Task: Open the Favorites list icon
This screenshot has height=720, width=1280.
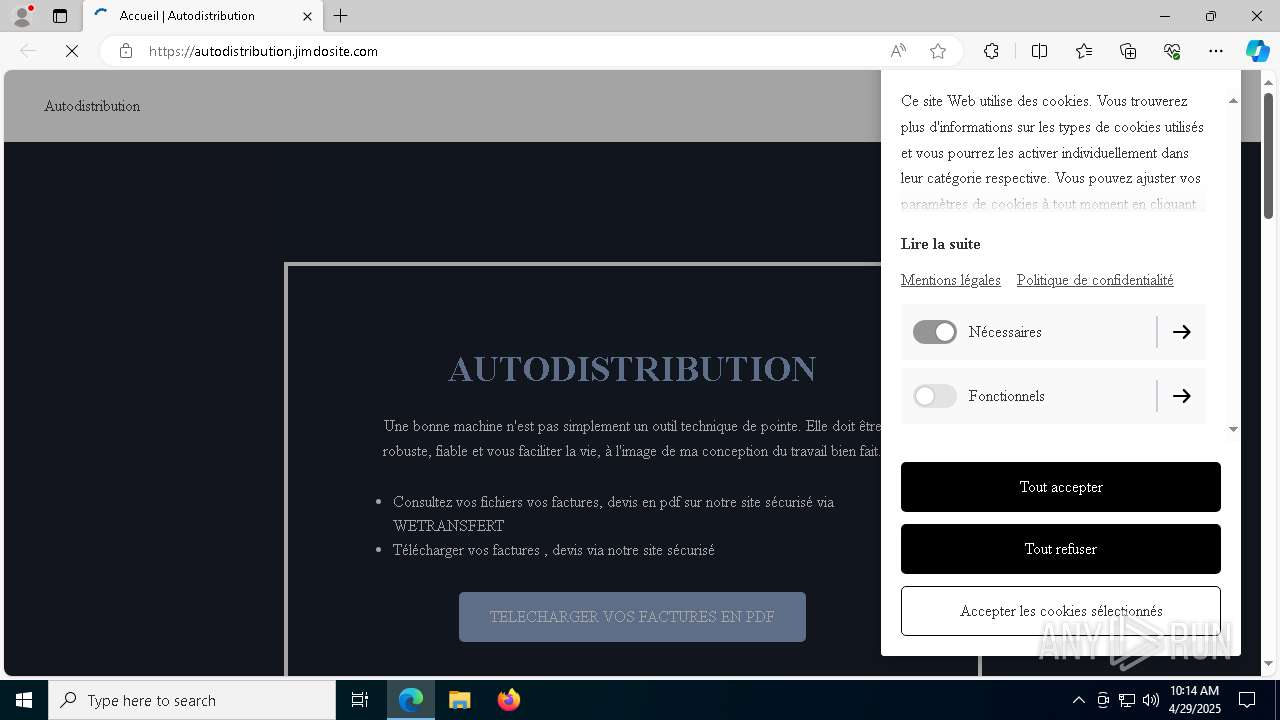Action: (1084, 51)
